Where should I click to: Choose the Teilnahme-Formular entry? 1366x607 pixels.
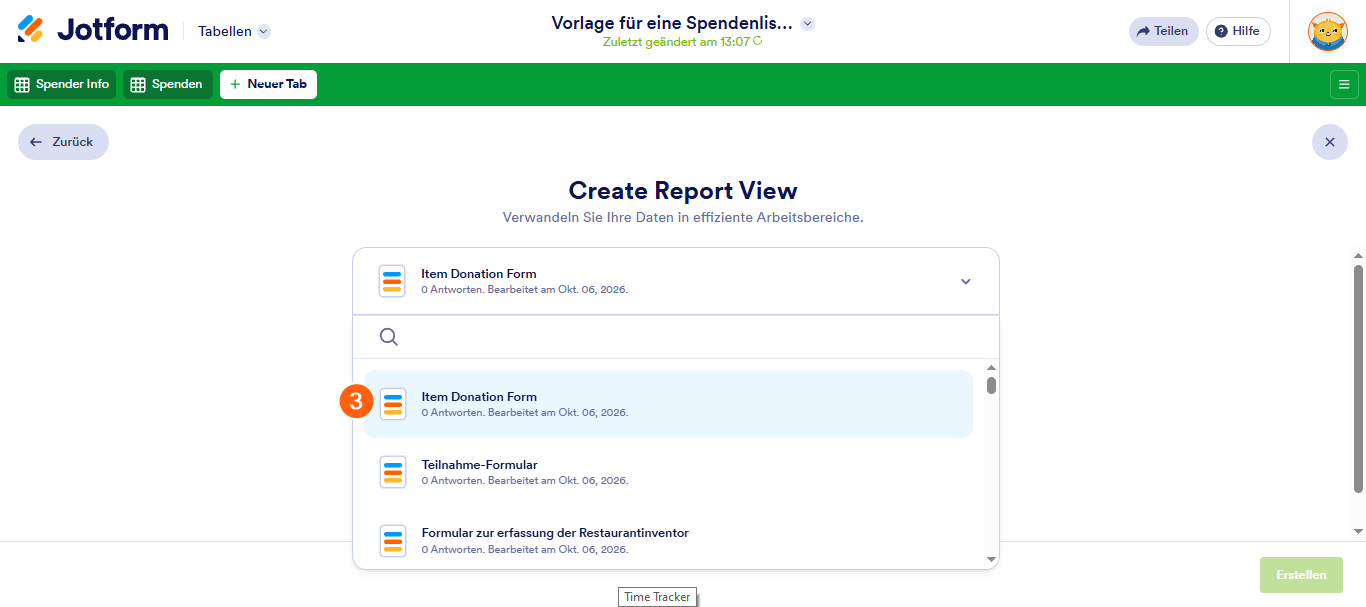pyautogui.click(x=668, y=472)
